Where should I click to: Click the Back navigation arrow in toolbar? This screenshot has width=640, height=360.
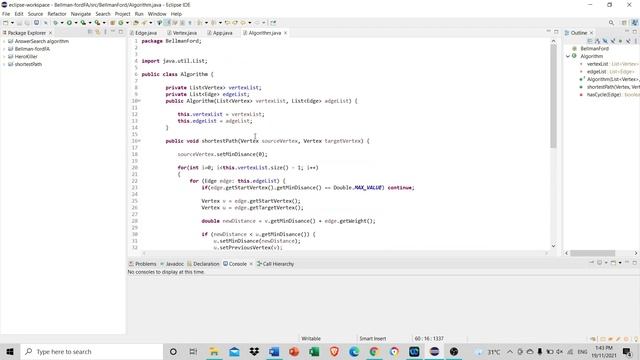coord(243,22)
